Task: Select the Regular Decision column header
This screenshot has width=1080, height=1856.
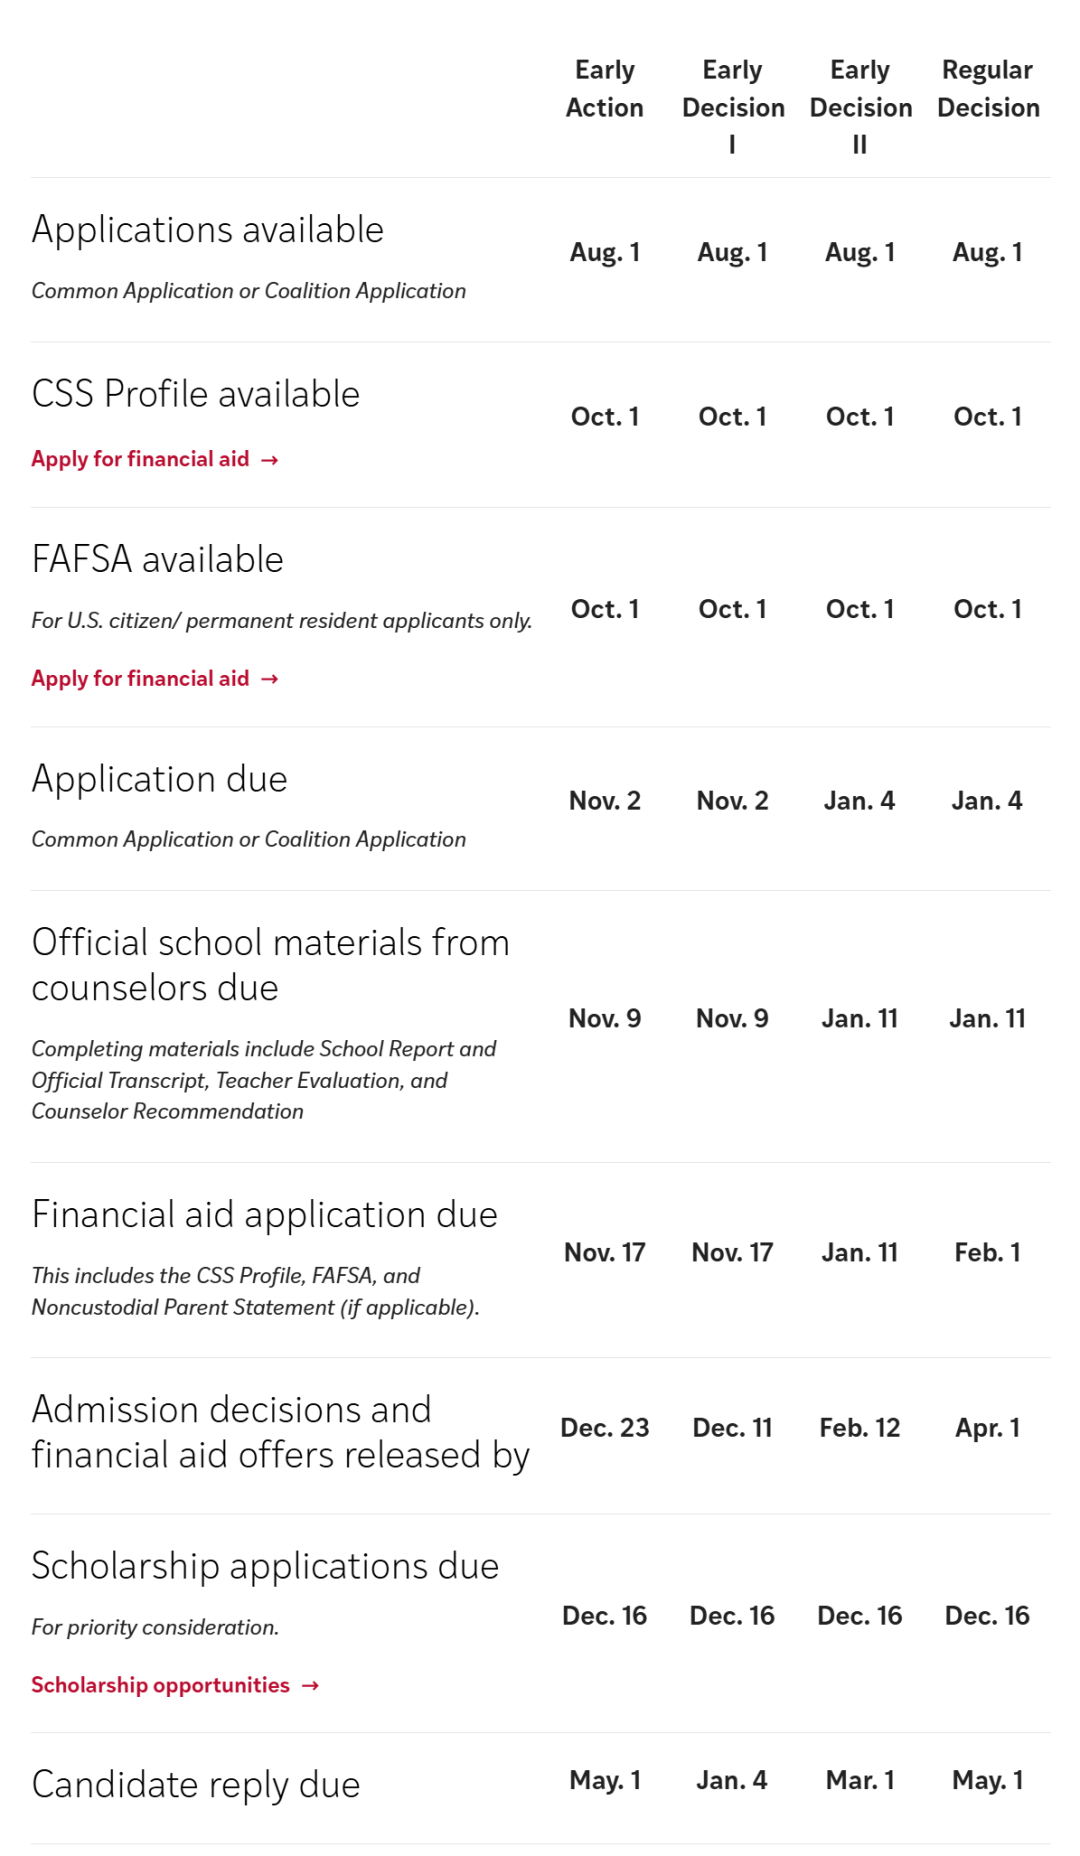Action: (988, 89)
